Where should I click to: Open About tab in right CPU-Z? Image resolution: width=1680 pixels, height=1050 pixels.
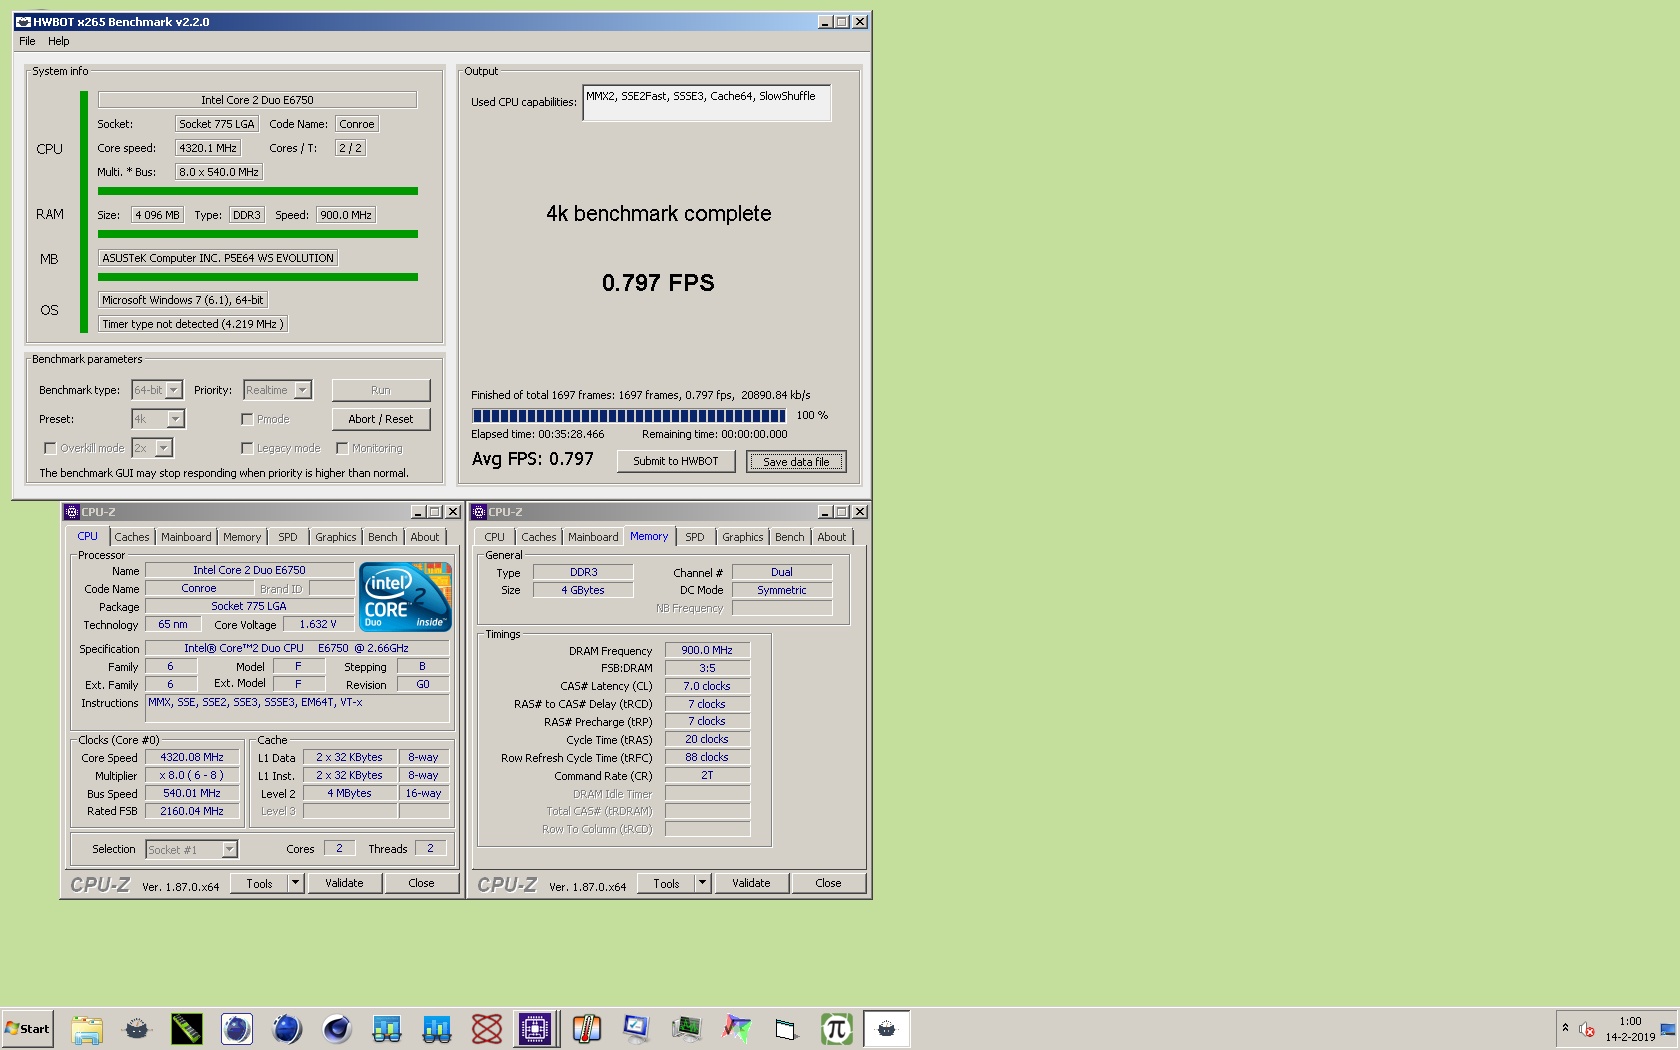[832, 537]
